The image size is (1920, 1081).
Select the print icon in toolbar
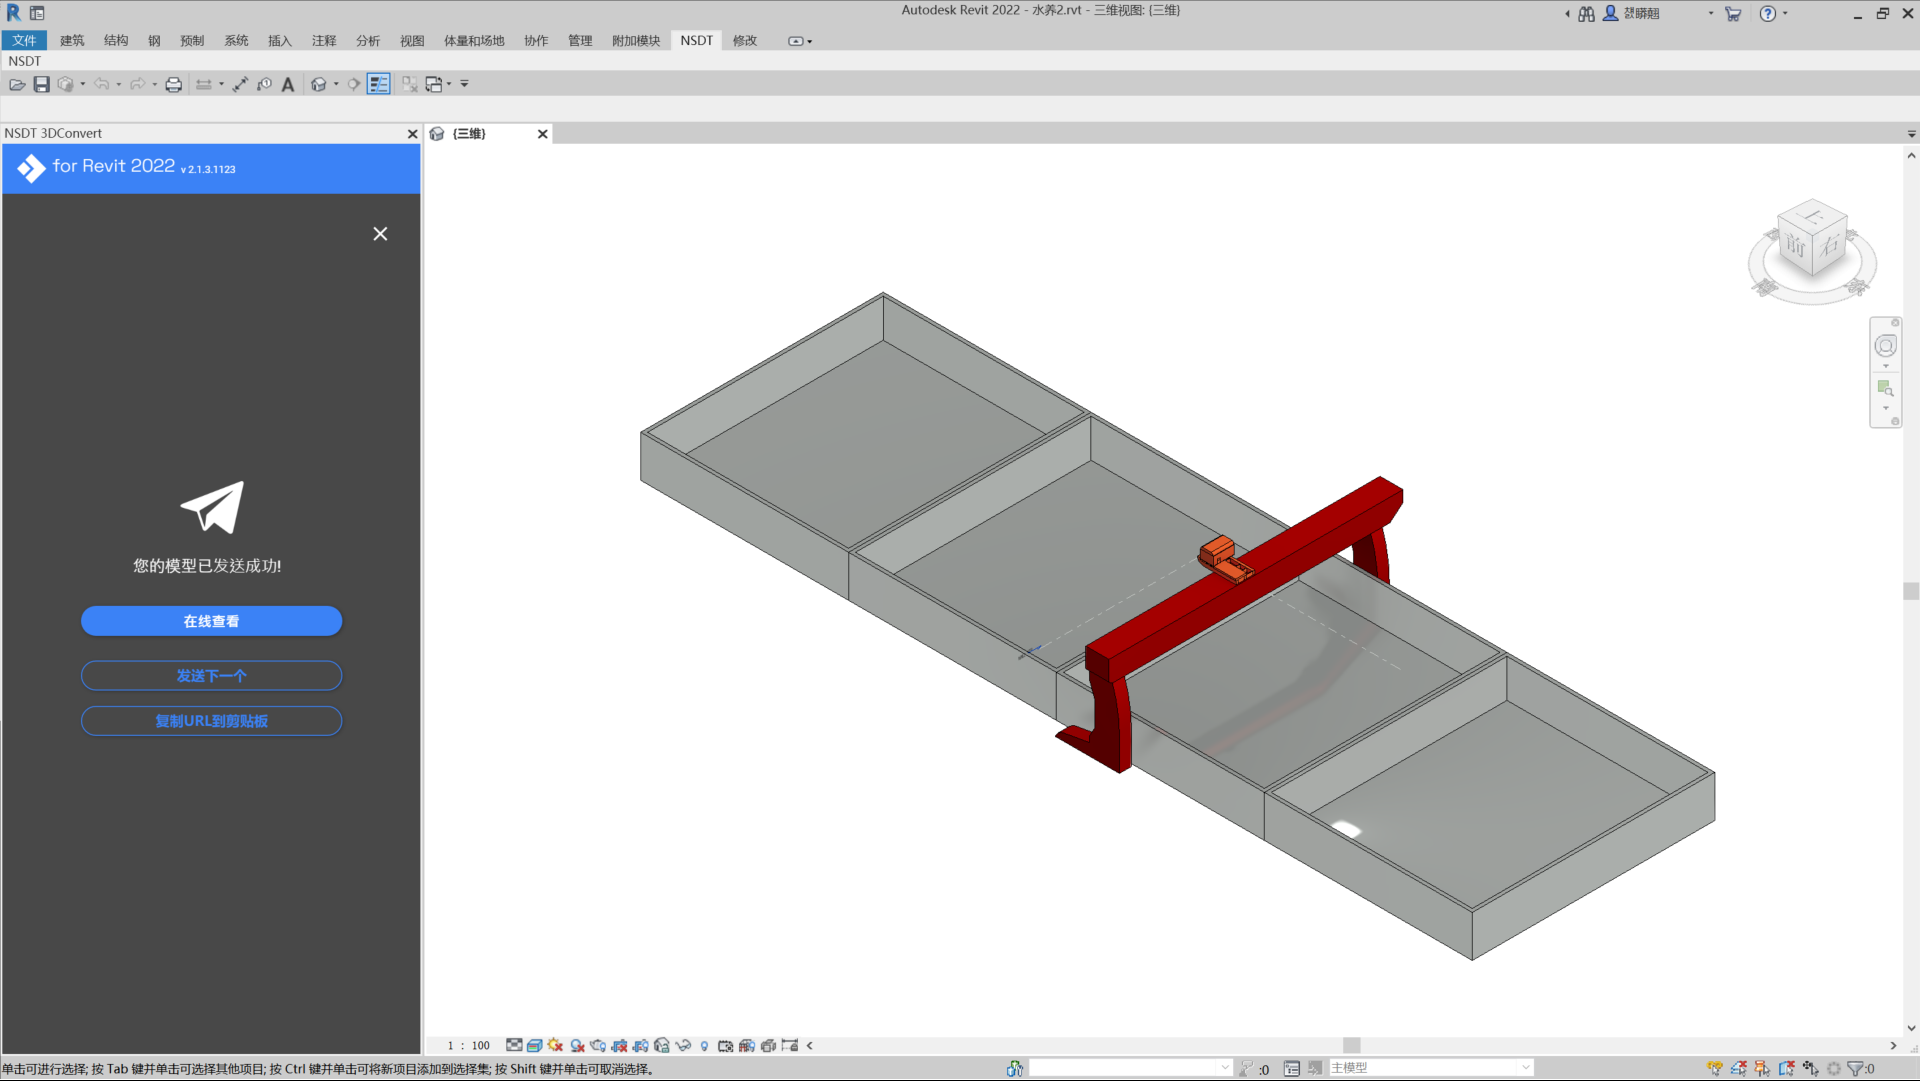click(x=173, y=84)
